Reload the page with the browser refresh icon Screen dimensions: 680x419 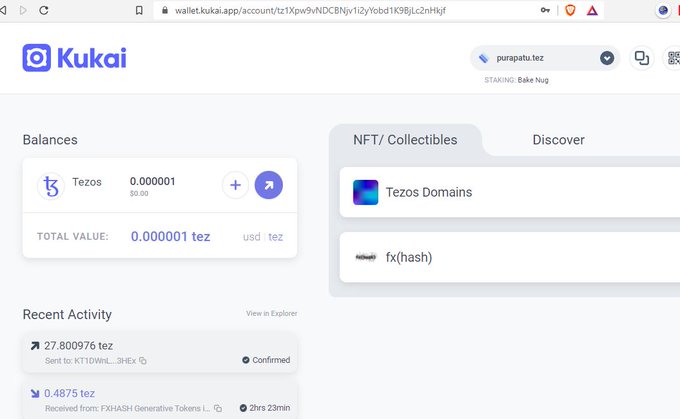pyautogui.click(x=43, y=10)
